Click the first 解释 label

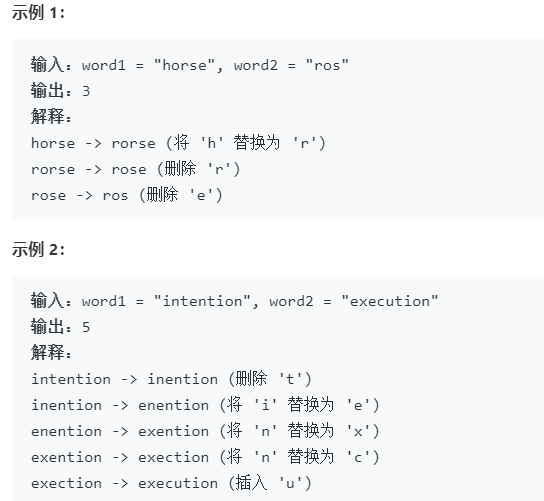click(51, 117)
